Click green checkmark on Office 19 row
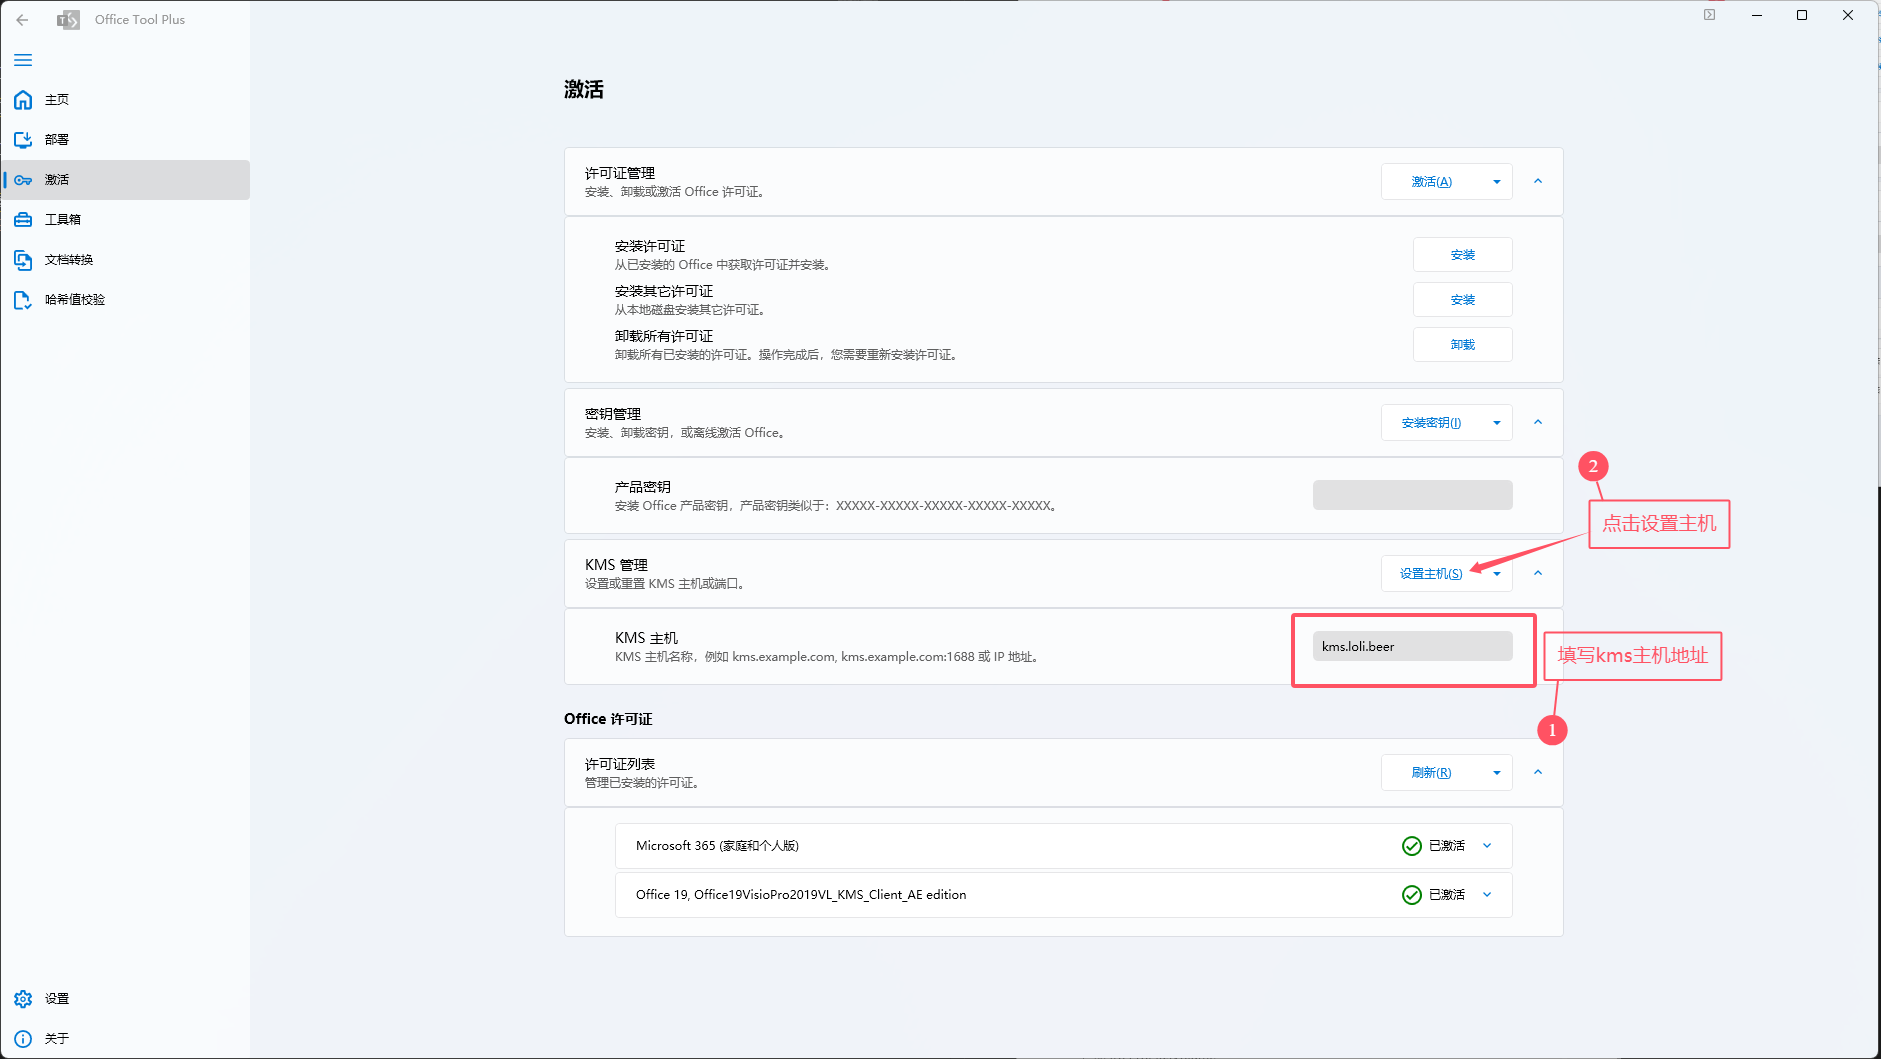Image resolution: width=1881 pixels, height=1059 pixels. [x=1412, y=895]
